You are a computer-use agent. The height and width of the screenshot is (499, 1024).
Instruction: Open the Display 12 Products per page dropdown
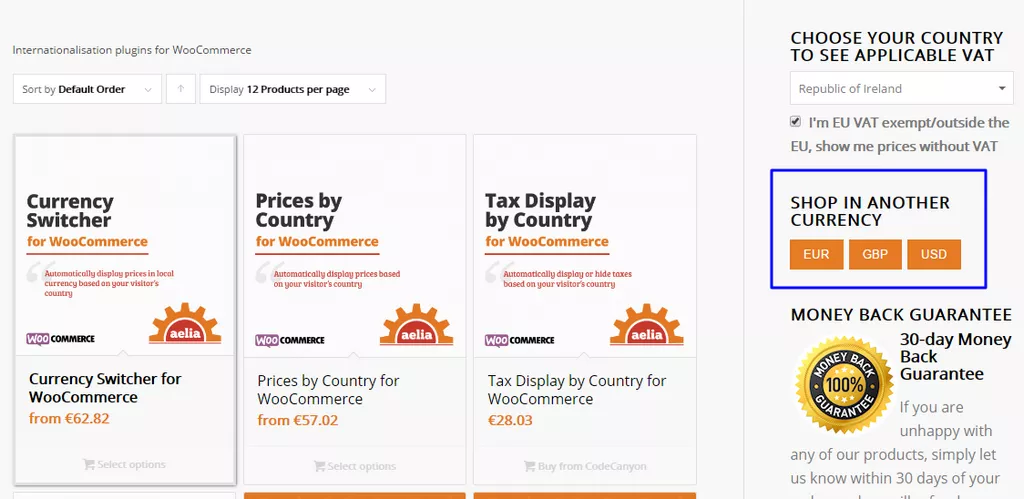click(293, 89)
